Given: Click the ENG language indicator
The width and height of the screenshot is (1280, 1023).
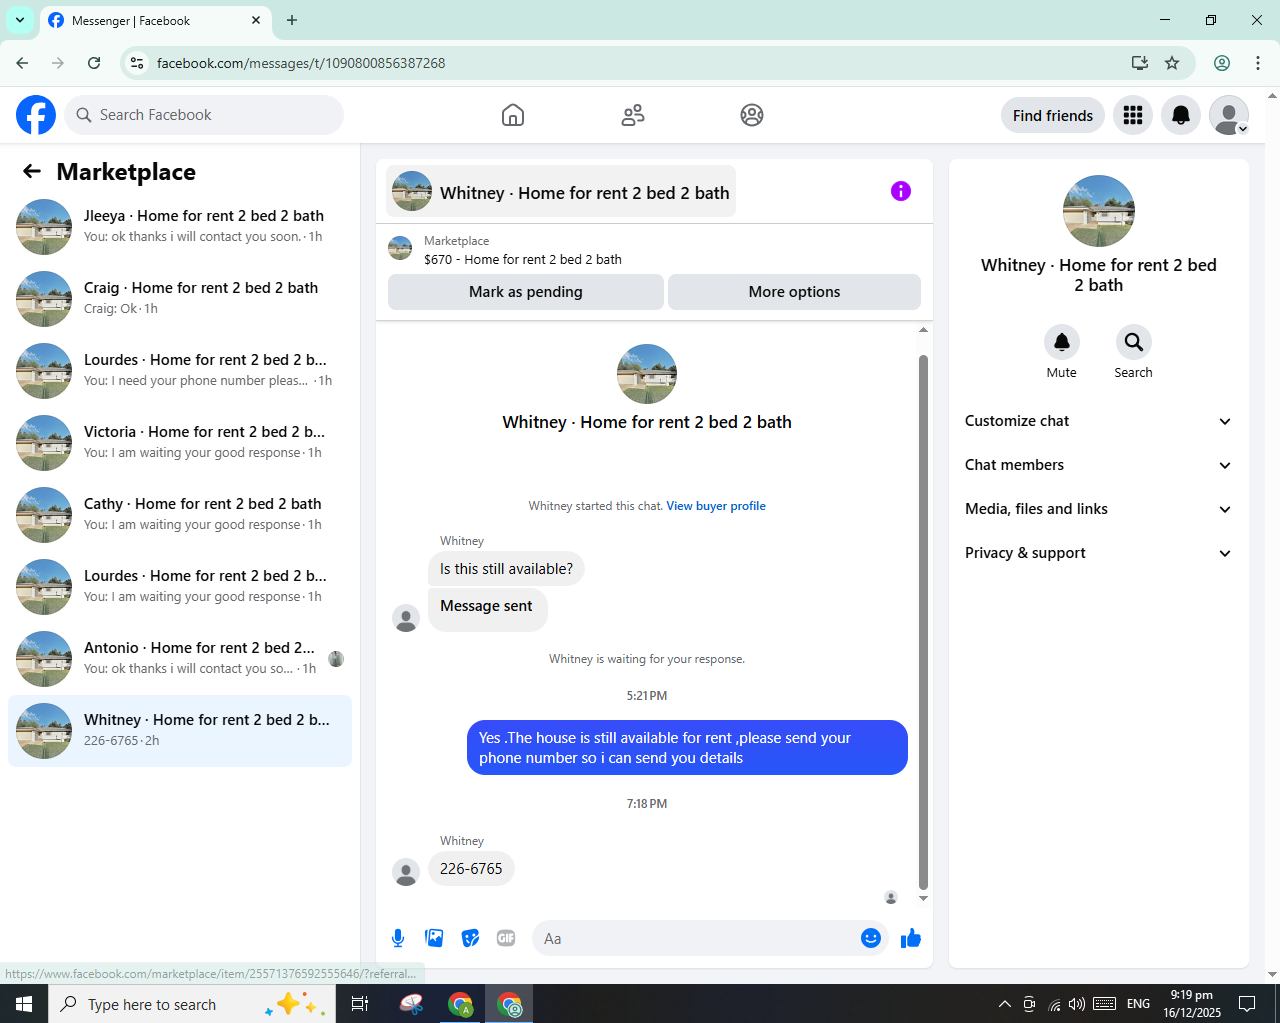Looking at the screenshot, I should tap(1138, 1004).
